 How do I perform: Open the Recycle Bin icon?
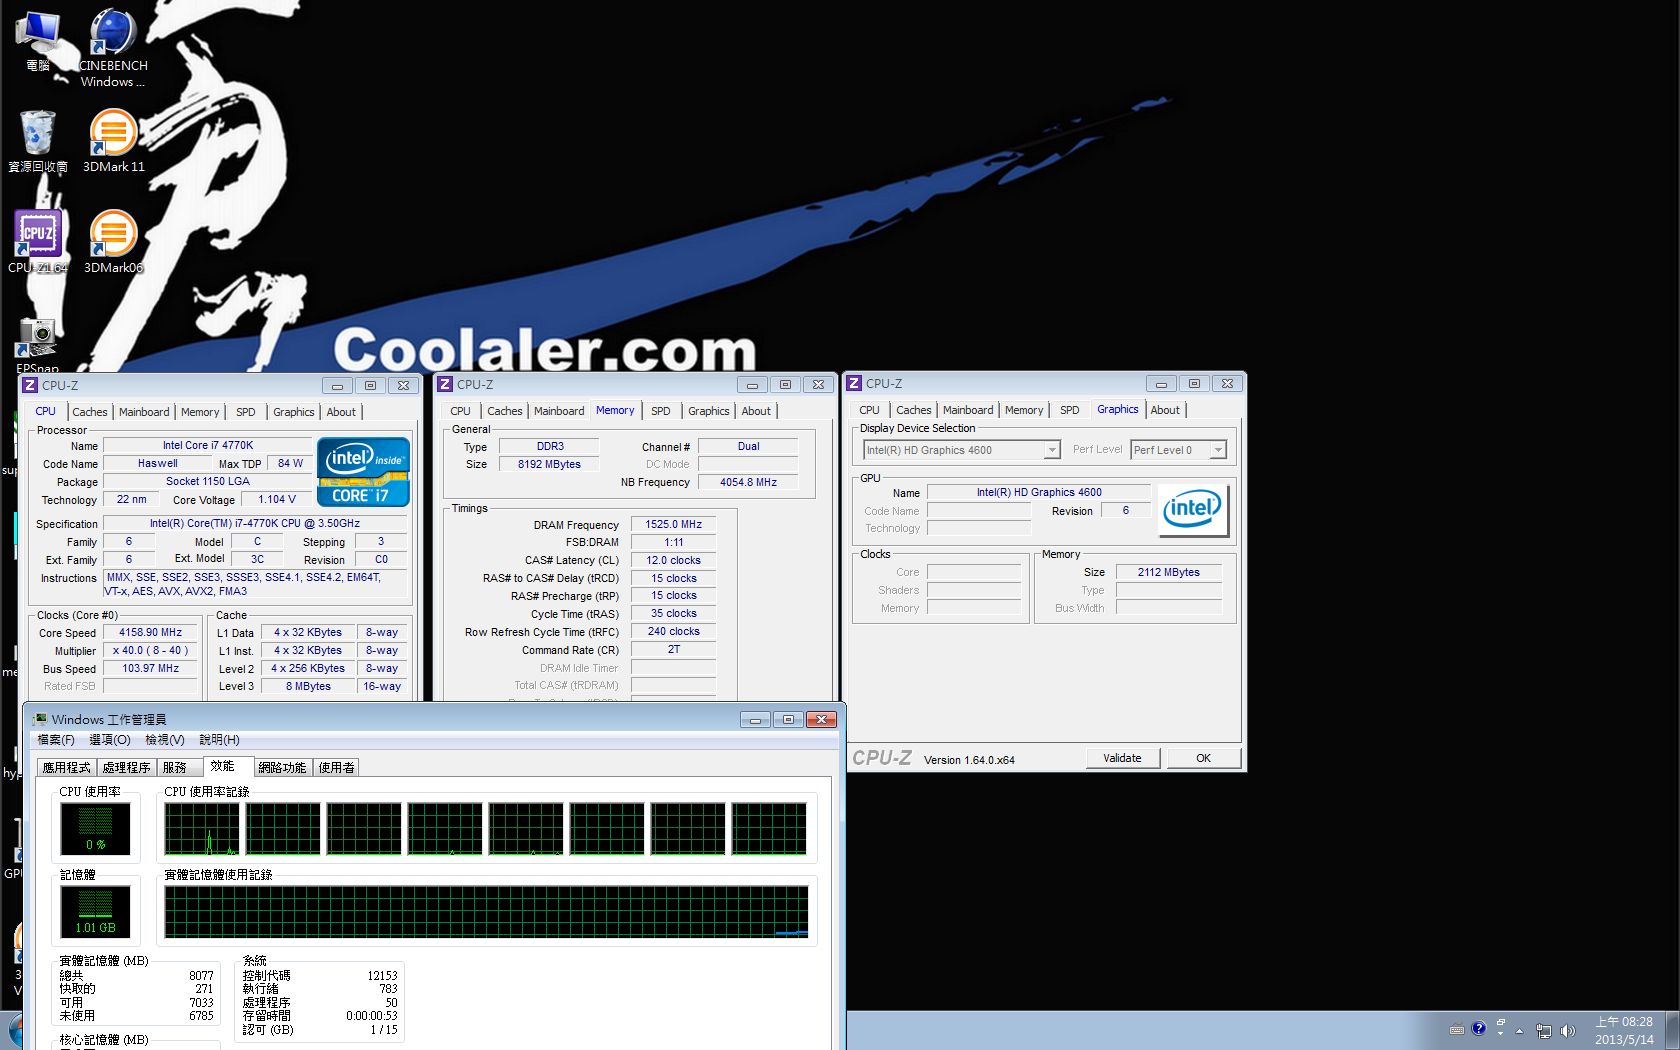tap(38, 134)
